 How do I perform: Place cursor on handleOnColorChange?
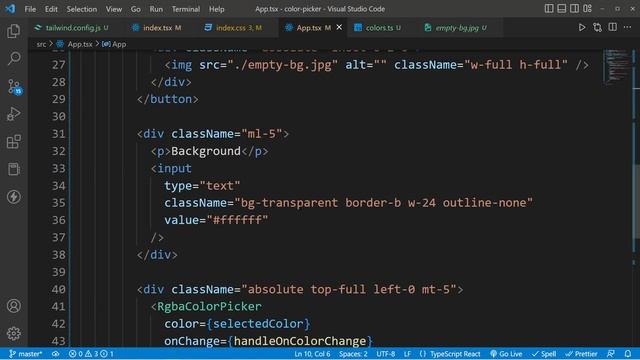click(300, 341)
